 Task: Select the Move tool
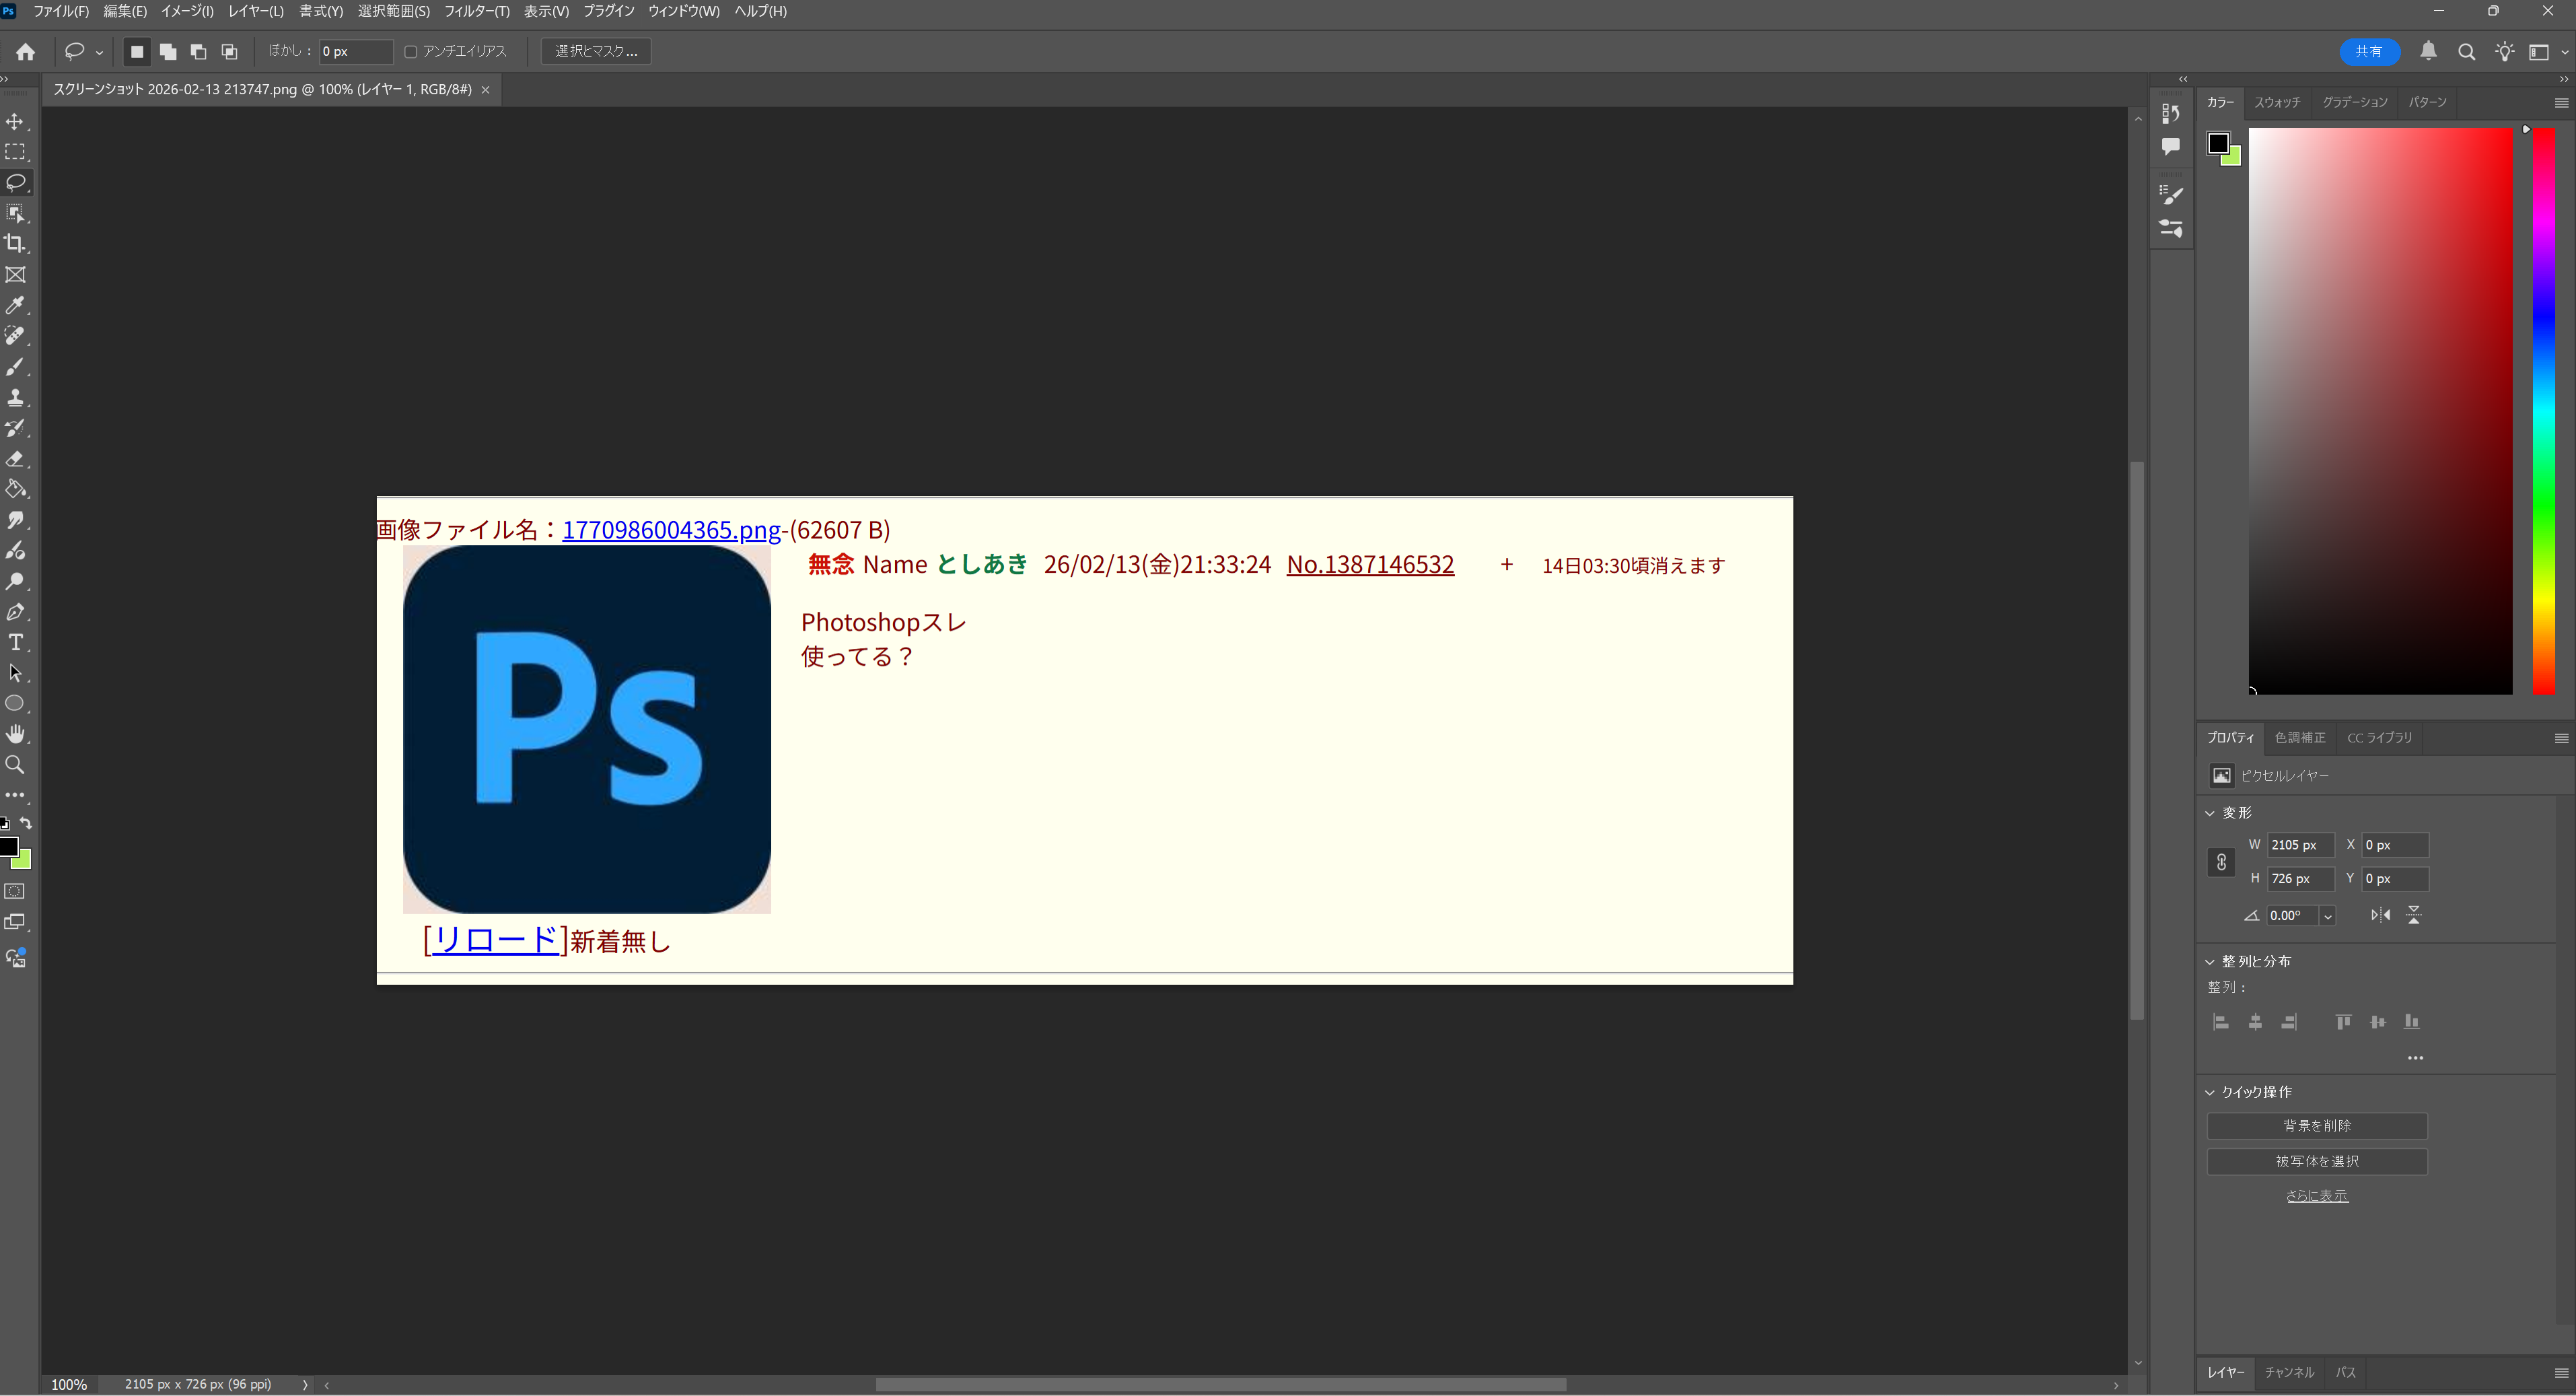[15, 121]
